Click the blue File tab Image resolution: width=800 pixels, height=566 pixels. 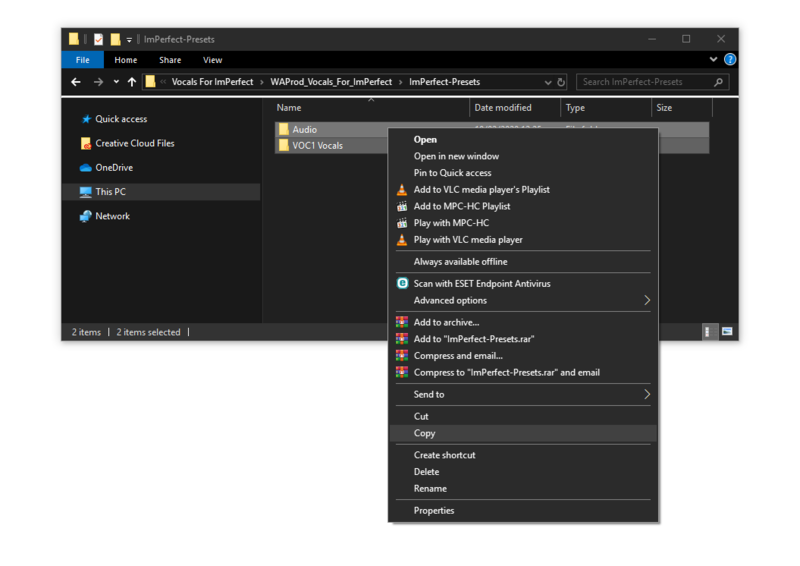(83, 60)
